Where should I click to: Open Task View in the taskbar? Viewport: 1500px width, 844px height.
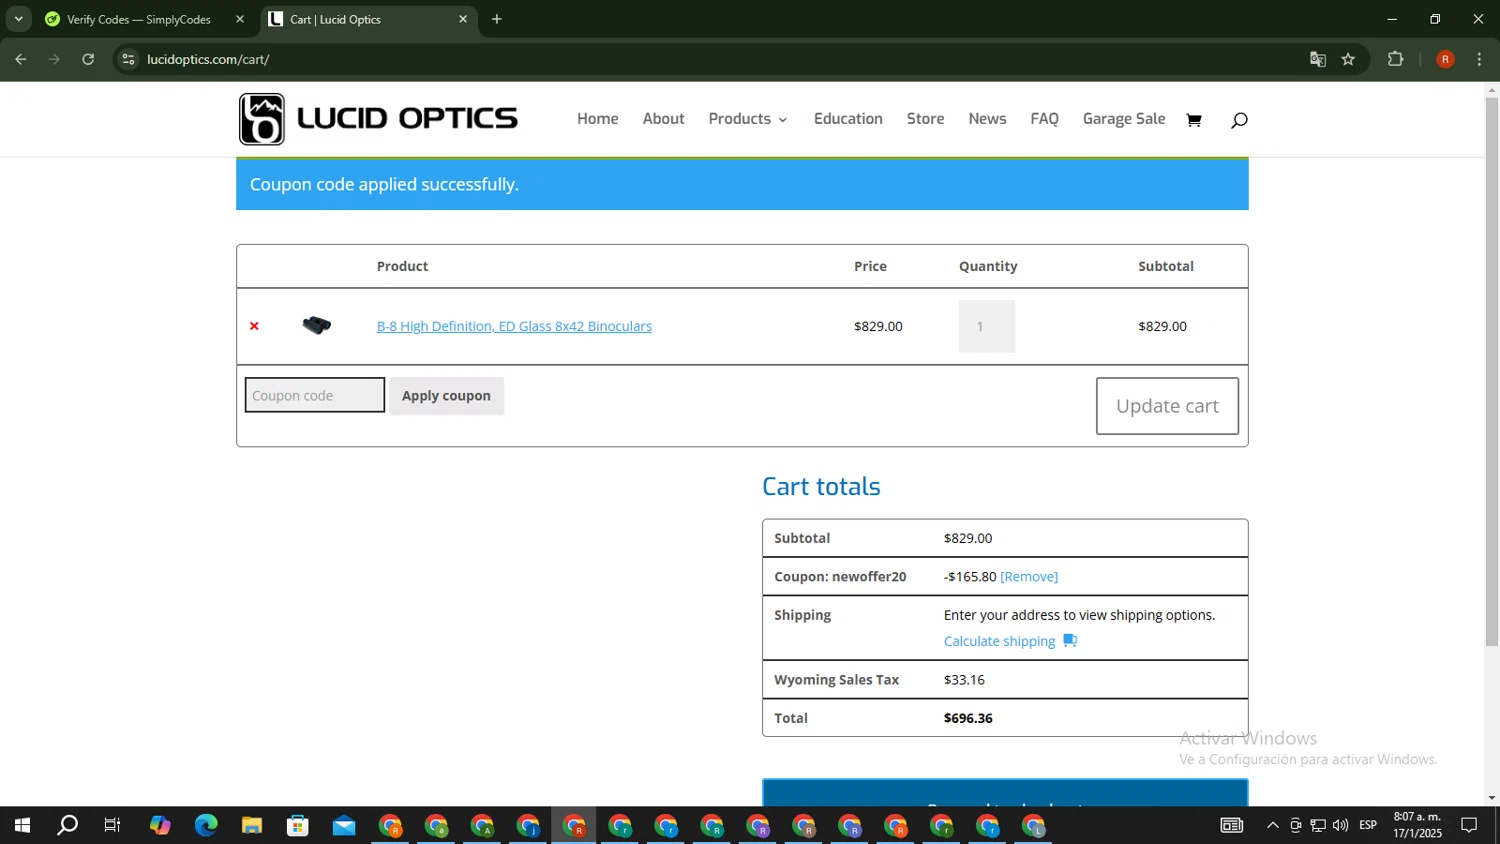[113, 826]
